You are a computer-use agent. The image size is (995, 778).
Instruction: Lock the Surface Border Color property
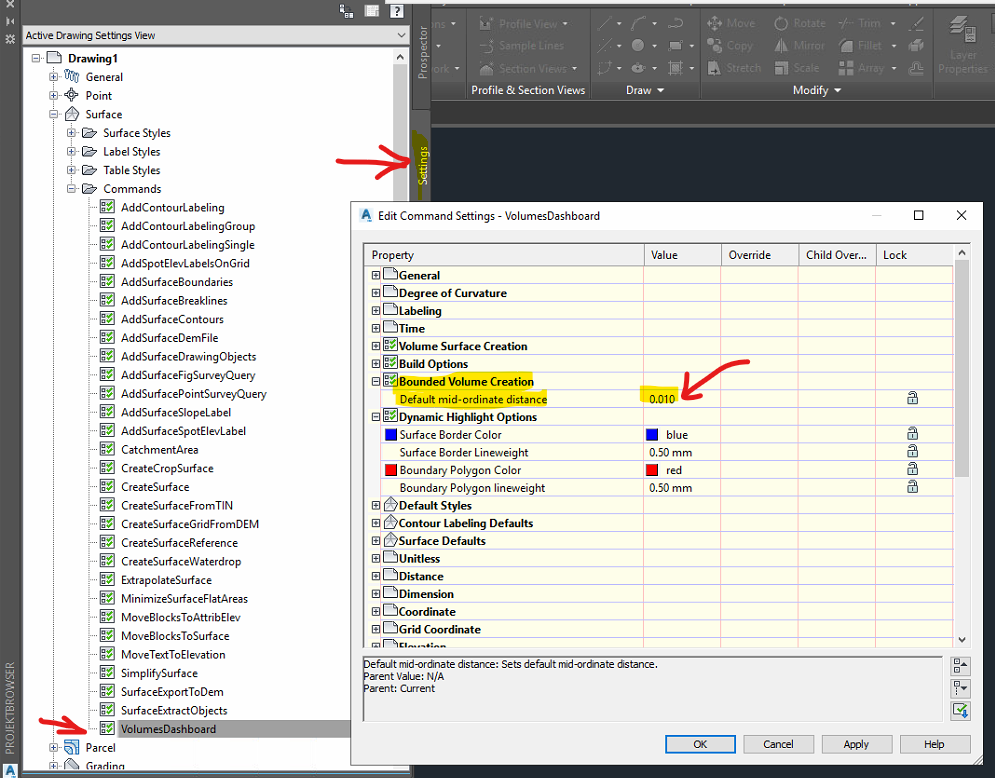911,434
